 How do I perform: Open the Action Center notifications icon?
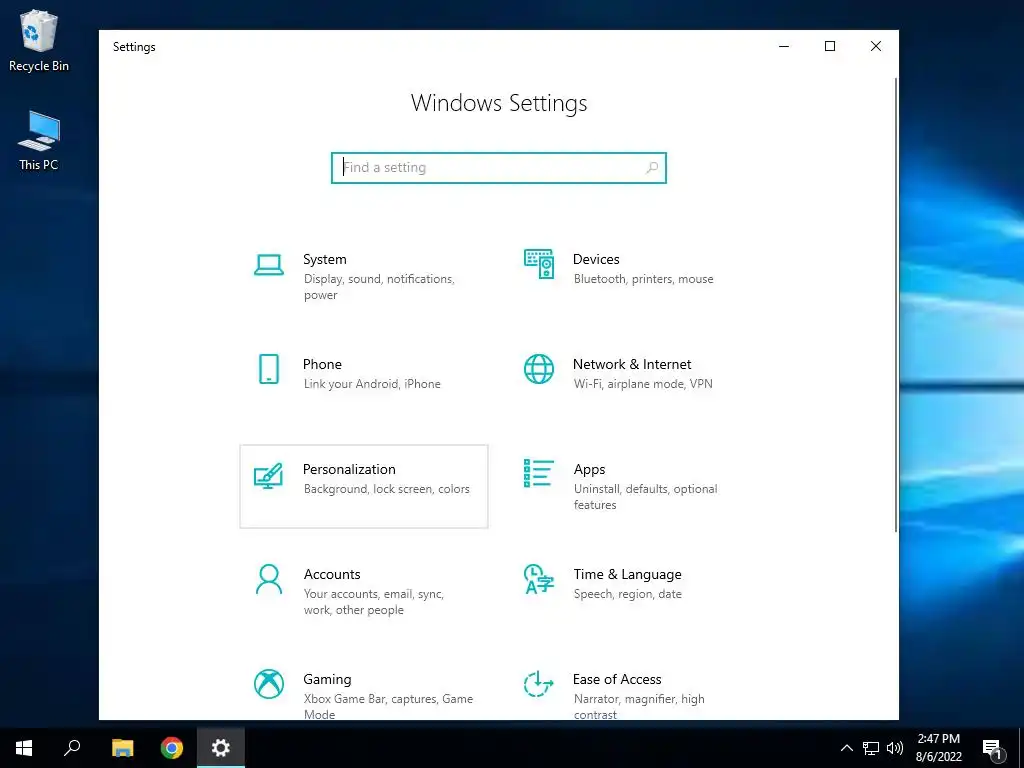992,748
